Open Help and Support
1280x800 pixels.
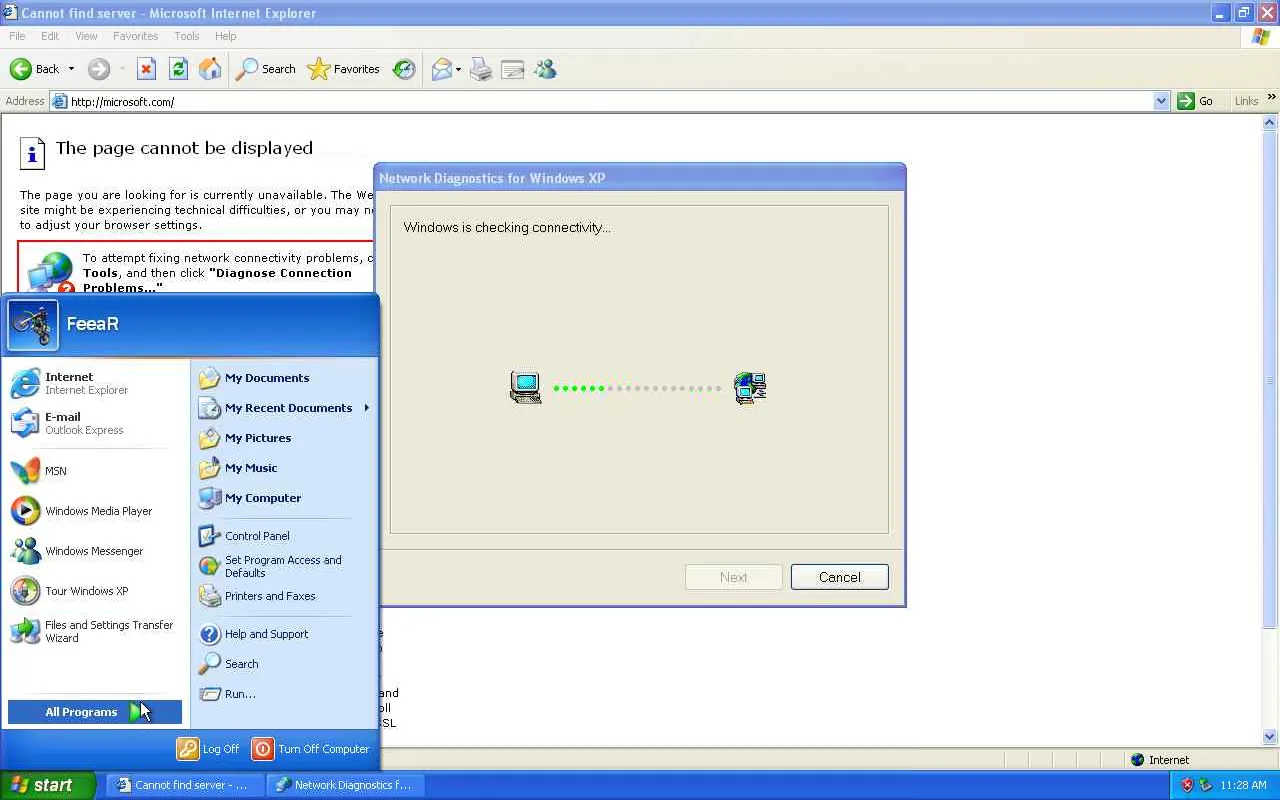[284, 634]
